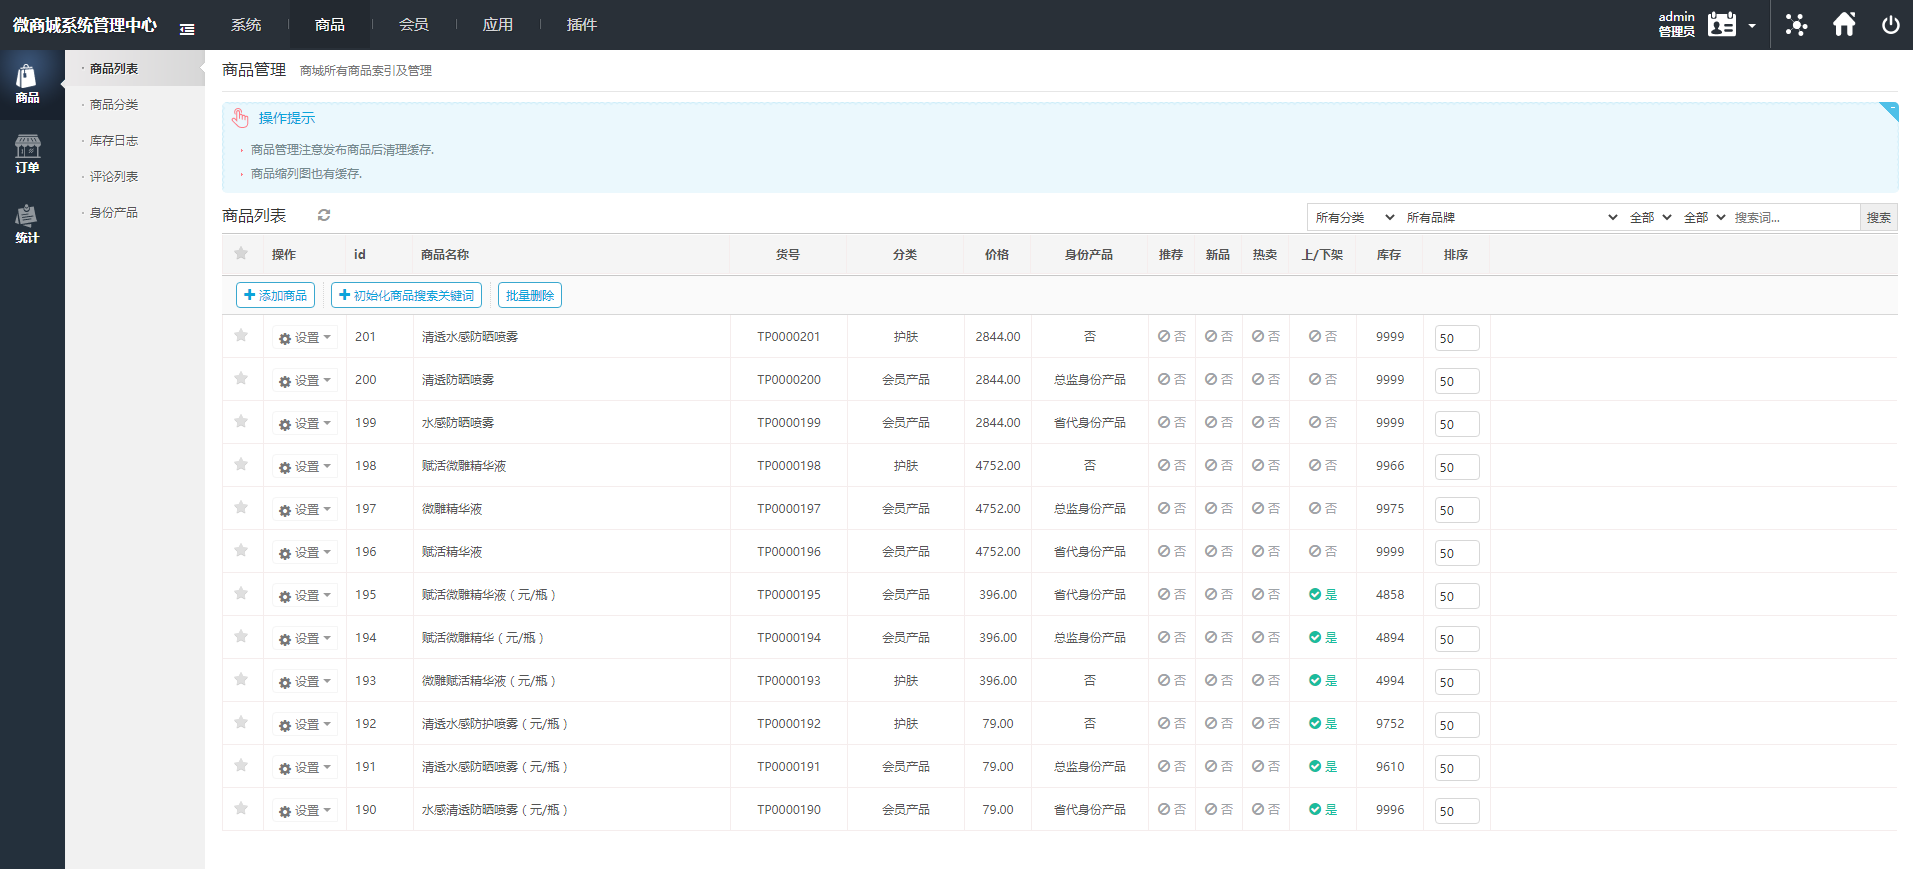
Task: Toggle 推荐 status for product 201
Action: click(1171, 336)
